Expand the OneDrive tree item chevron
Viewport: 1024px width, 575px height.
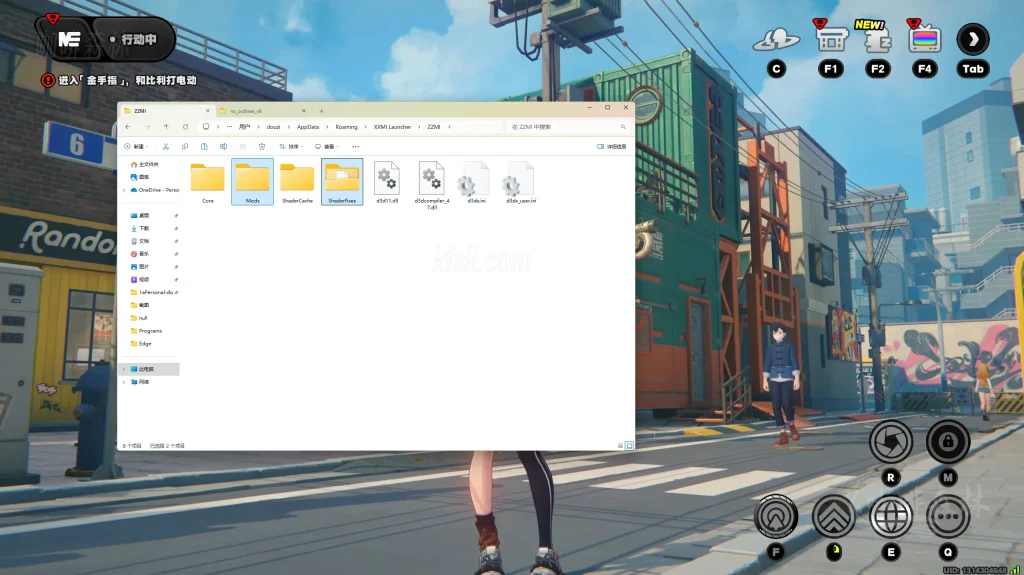(x=123, y=189)
